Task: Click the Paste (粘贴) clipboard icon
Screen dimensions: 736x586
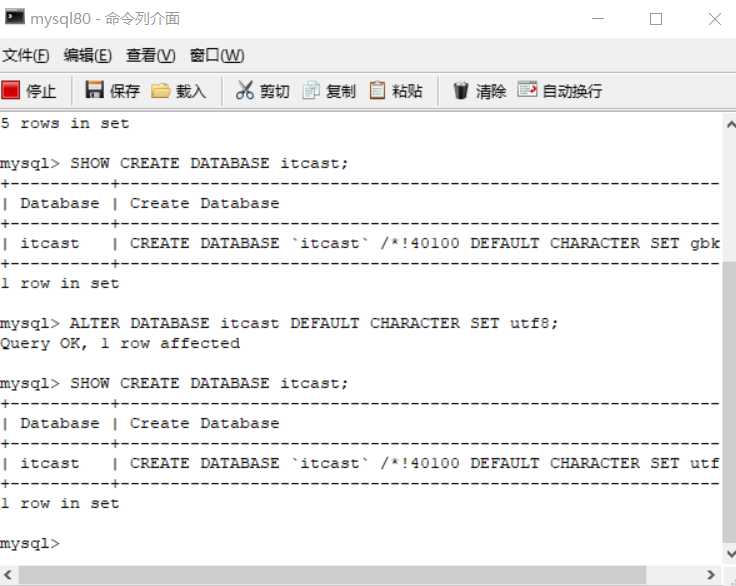Action: [x=377, y=90]
